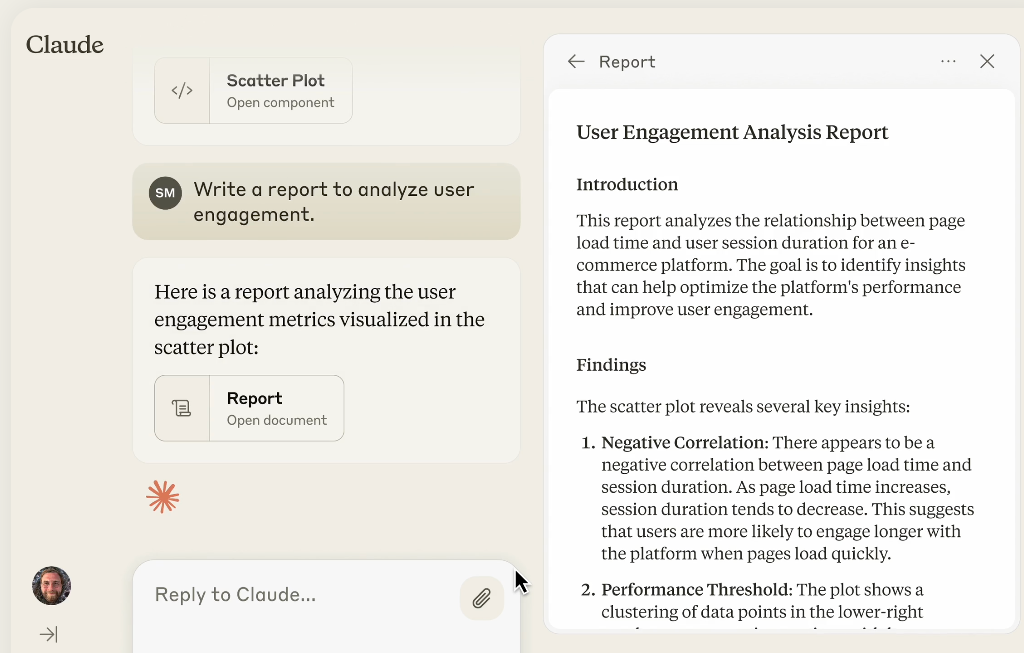Image resolution: width=1024 pixels, height=653 pixels.
Task: Click 'The scatter plot reveals several key insights:' line
Action: [x=743, y=407]
